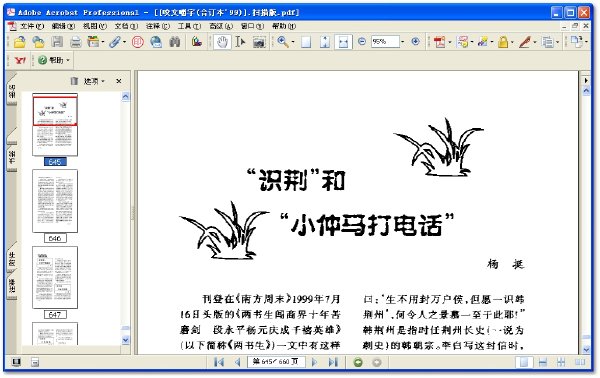This screenshot has width=600, height=378.
Task: Select the Hand tool
Action: point(222,42)
